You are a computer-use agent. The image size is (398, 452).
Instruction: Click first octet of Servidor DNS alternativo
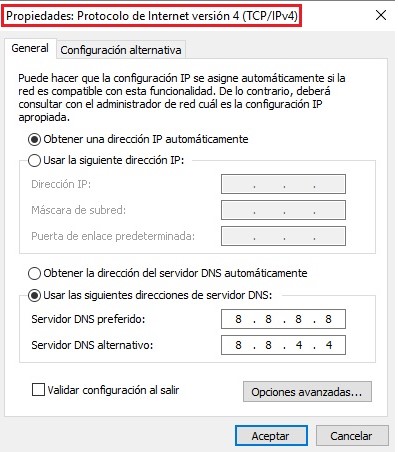tap(238, 345)
